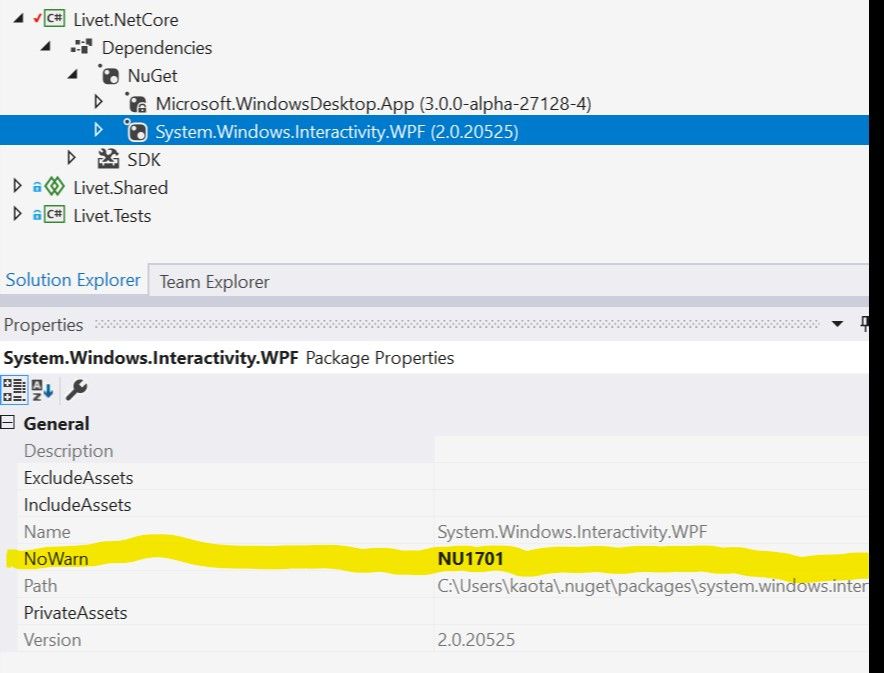The width and height of the screenshot is (884, 673).
Task: Click the Package Properties object header
Action: pos(229,358)
